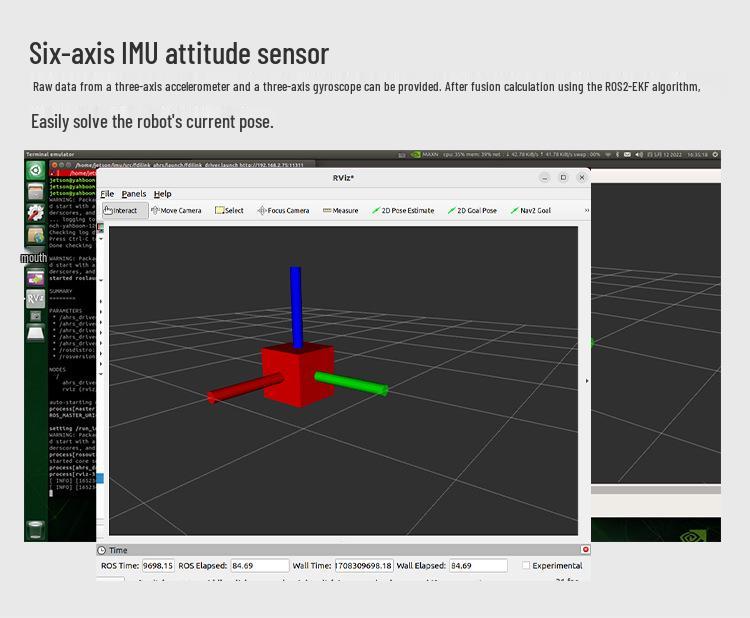Viewport: 750px width, 618px height.
Task: Open the white drive dock icon
Action: [x=35, y=333]
